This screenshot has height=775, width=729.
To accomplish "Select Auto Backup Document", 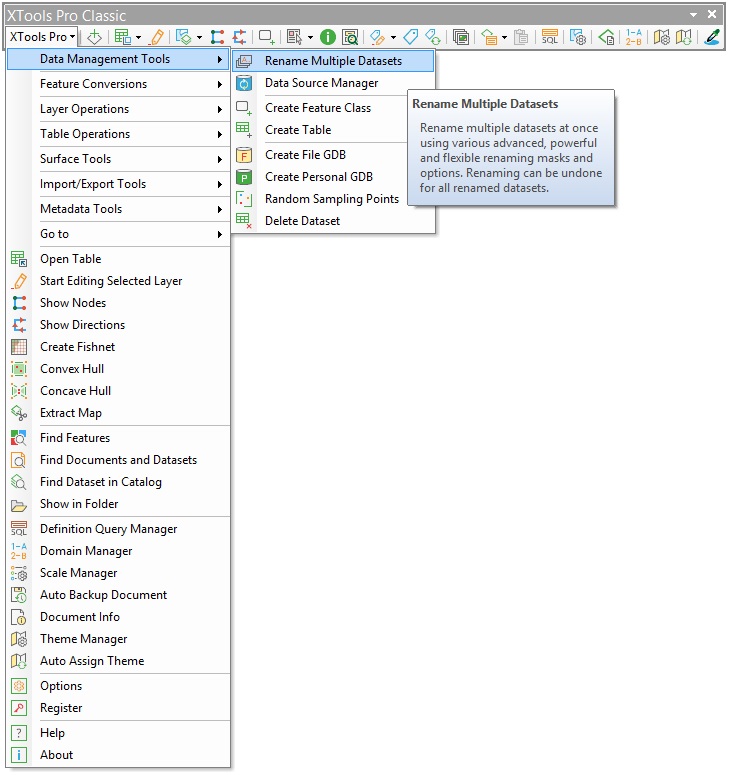I will tap(119, 595).
